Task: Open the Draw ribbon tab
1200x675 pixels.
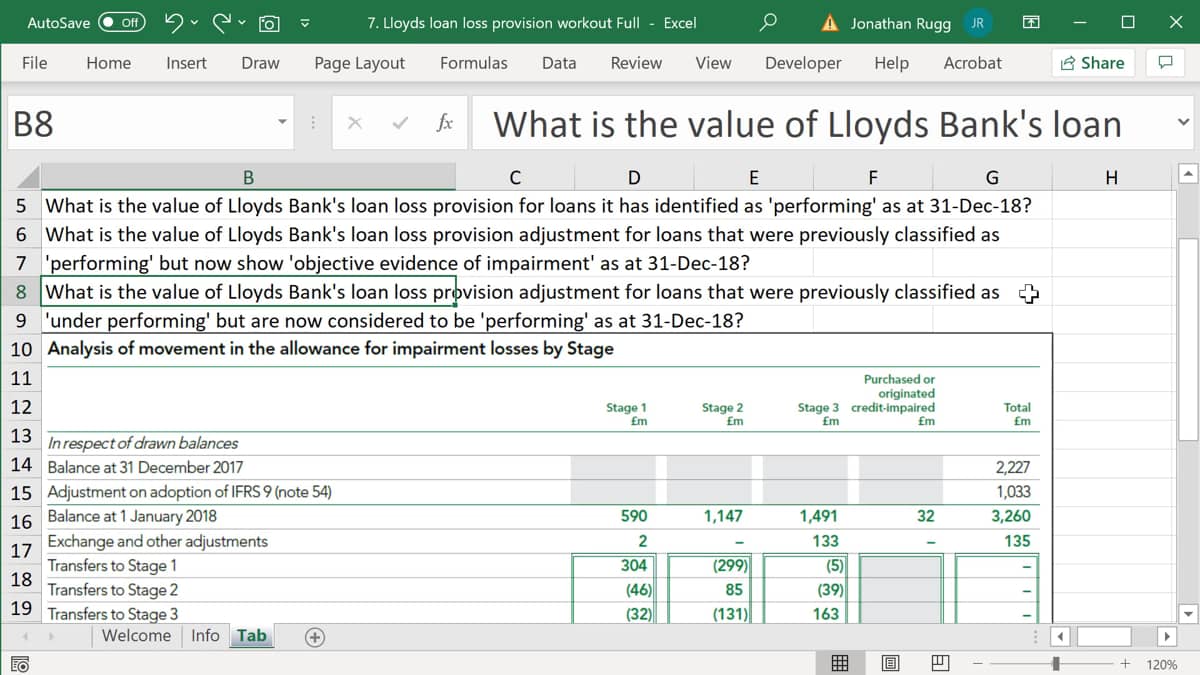Action: [x=260, y=63]
